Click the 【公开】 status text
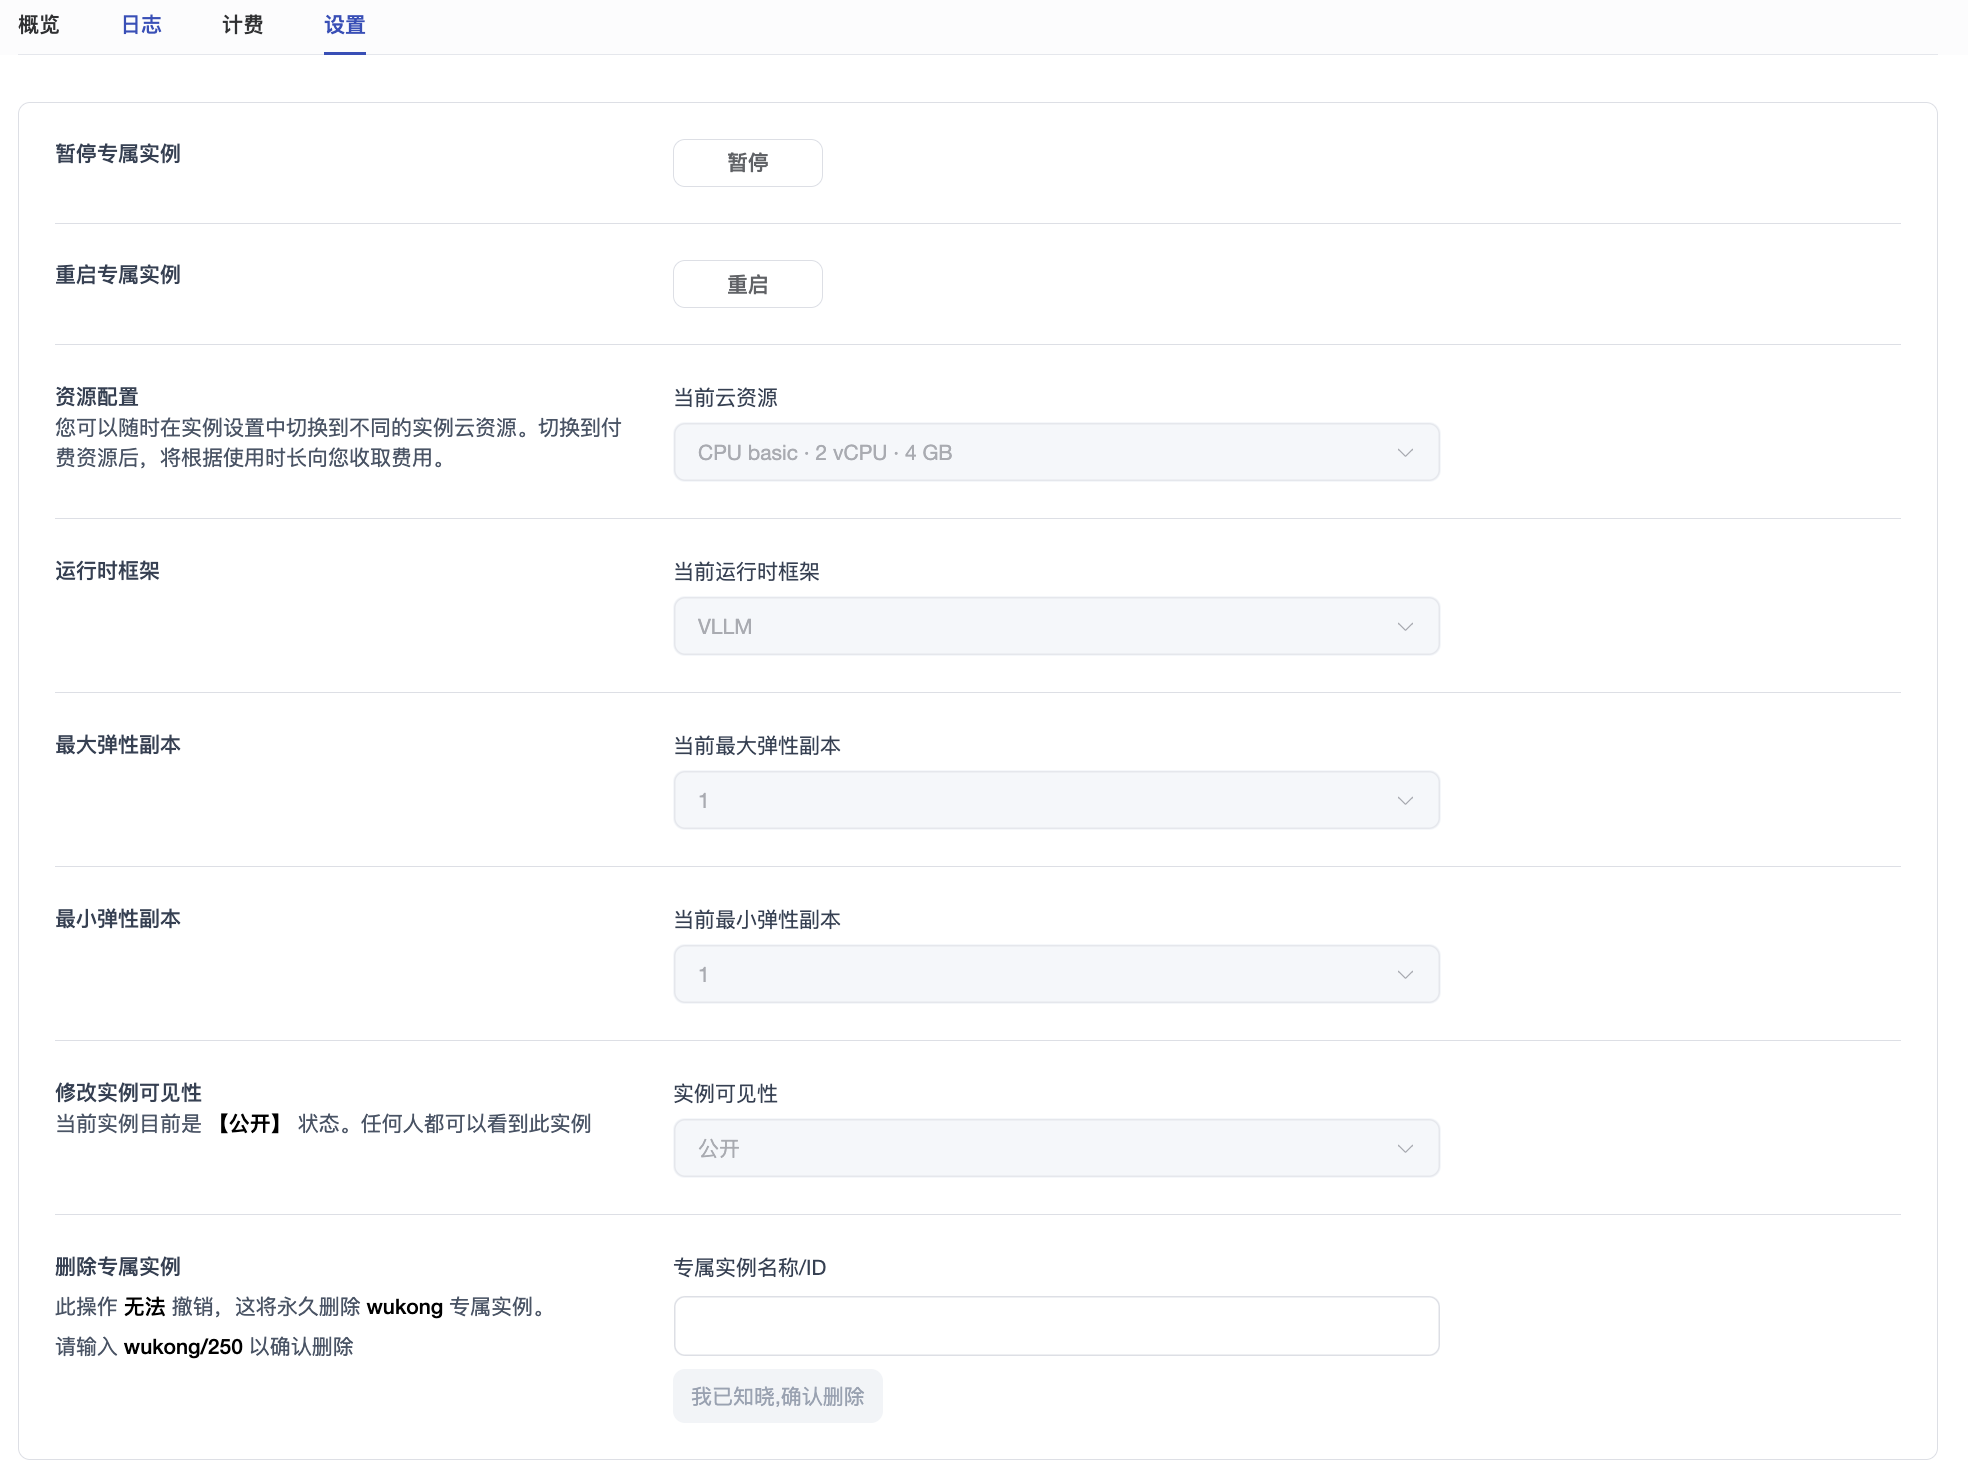This screenshot has height=1470, width=1968. [250, 1124]
